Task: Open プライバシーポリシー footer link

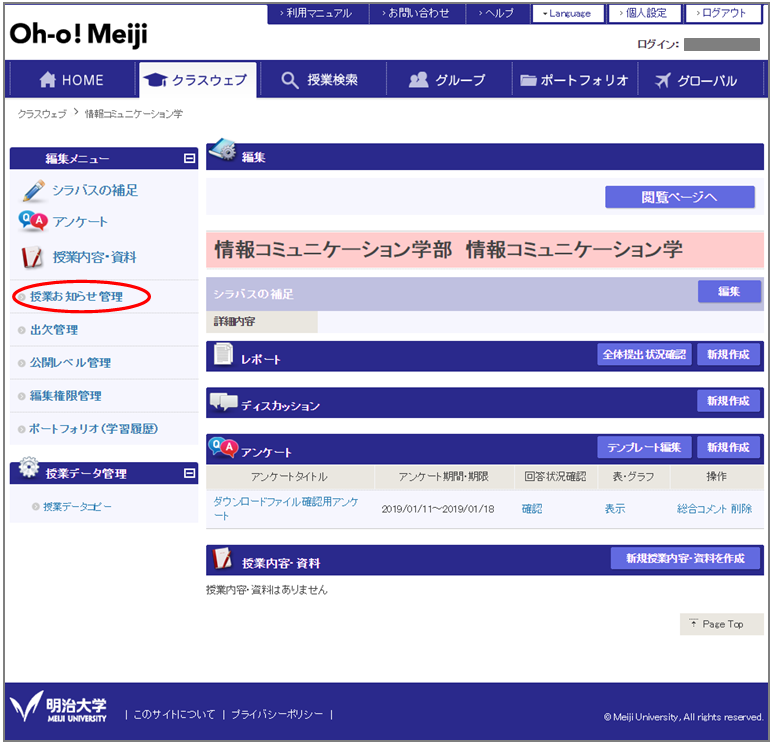Action: (x=277, y=714)
